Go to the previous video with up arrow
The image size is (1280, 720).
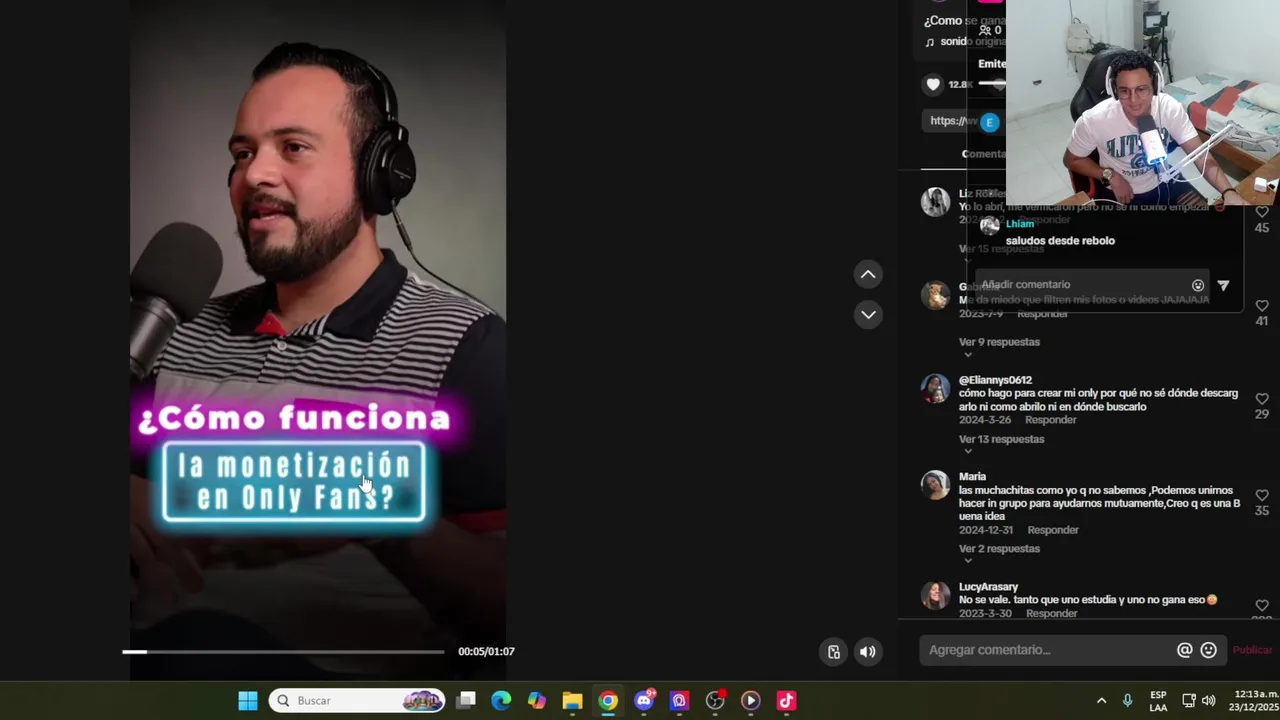(x=868, y=274)
